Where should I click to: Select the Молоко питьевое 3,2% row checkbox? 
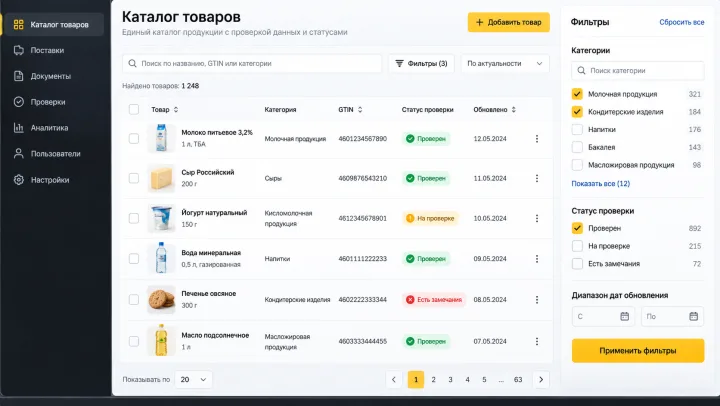coord(134,138)
